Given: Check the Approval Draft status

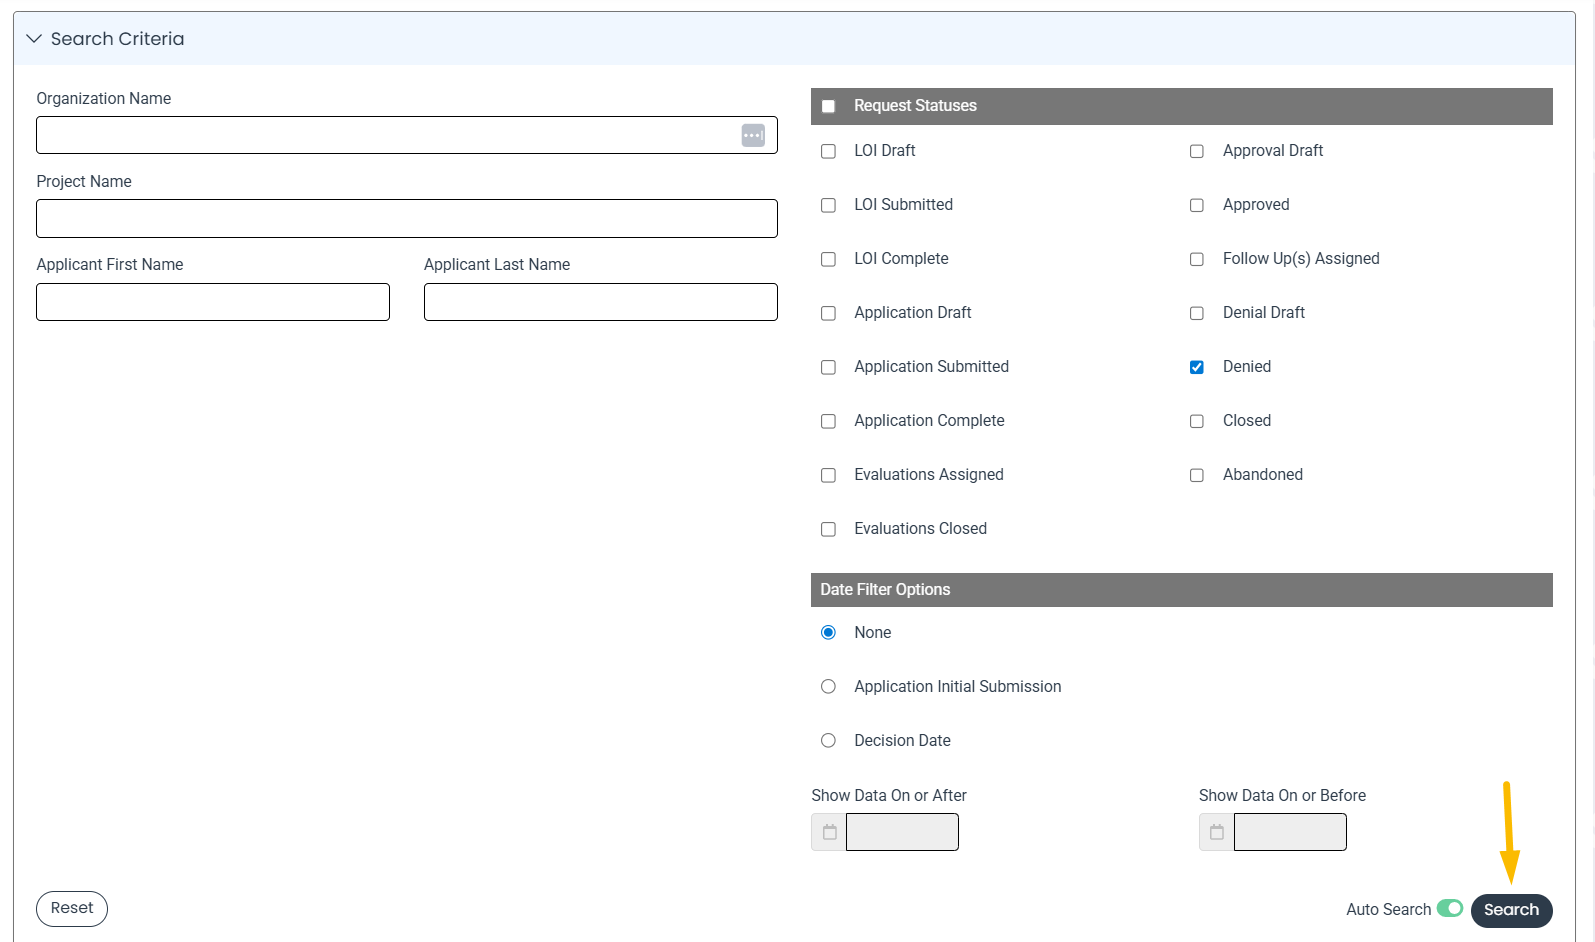Looking at the screenshot, I should pos(1196,151).
